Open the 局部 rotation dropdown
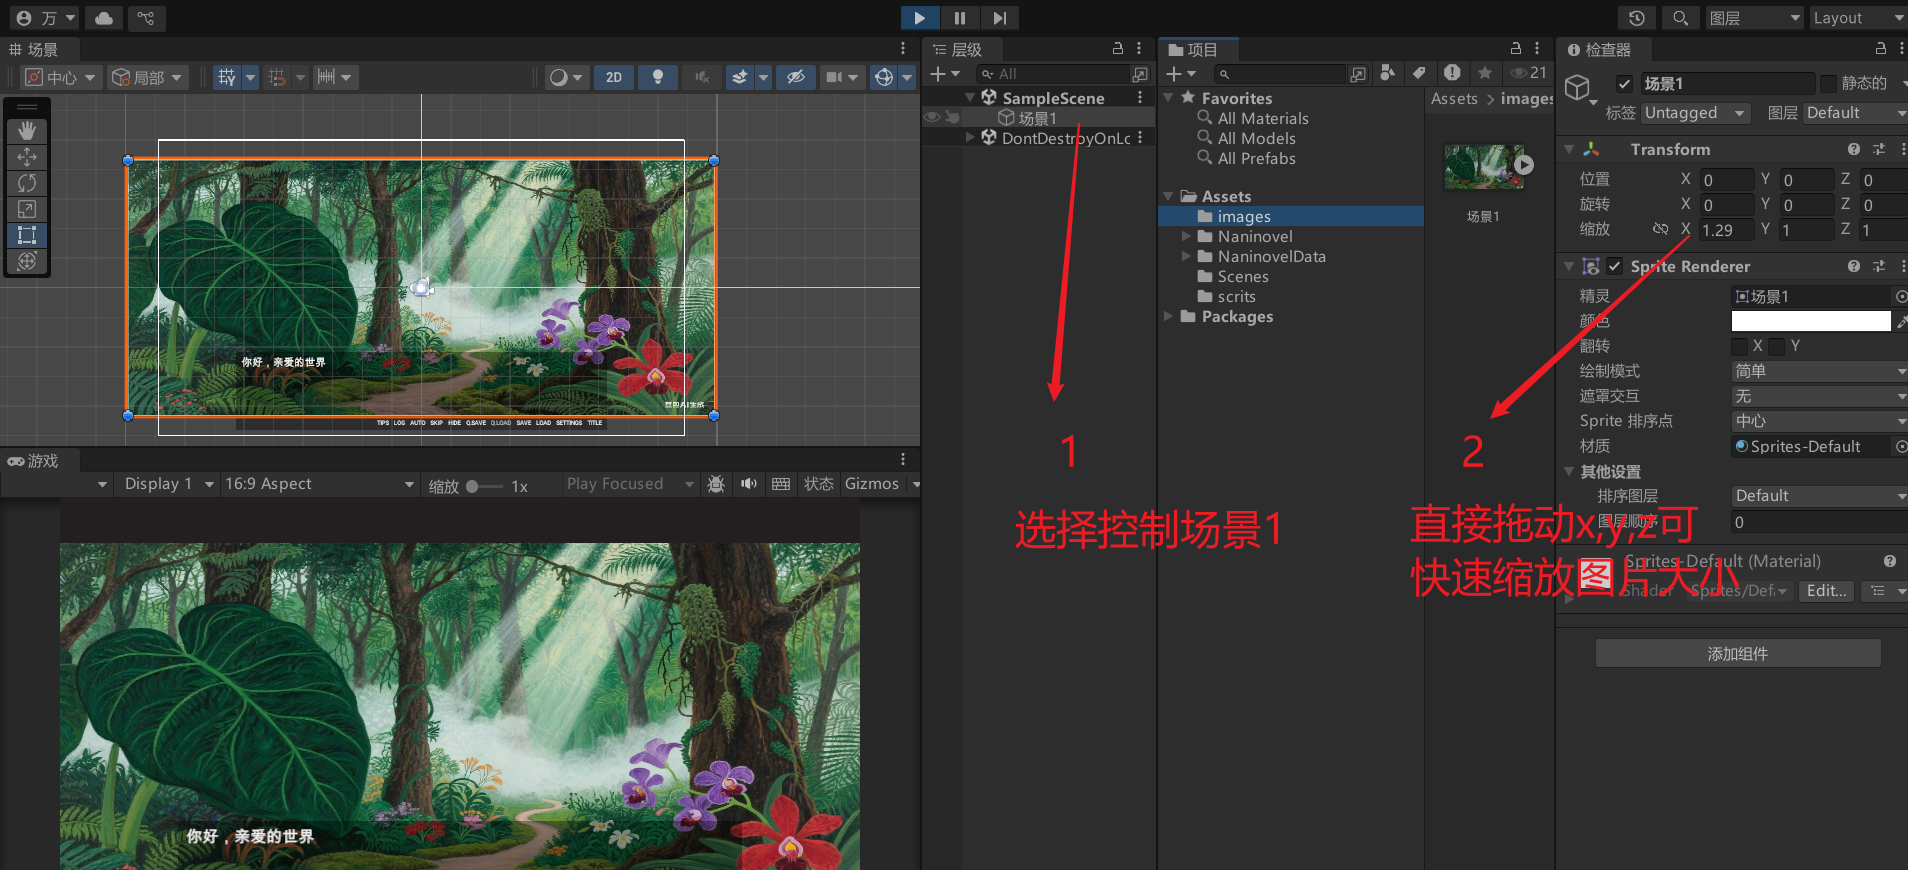This screenshot has height=870, width=1908. [x=147, y=77]
